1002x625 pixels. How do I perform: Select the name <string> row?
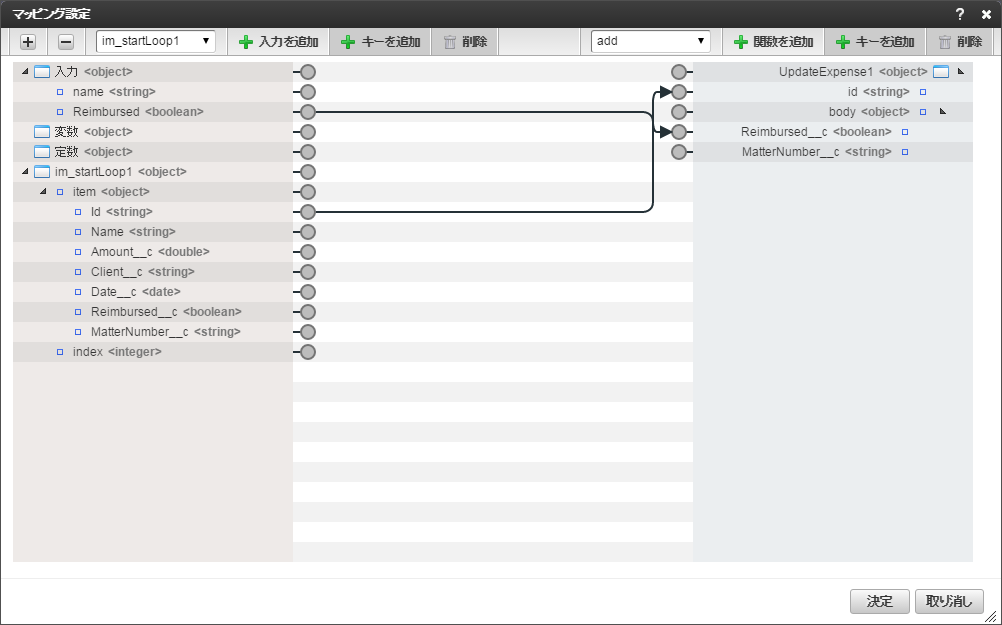pyautogui.click(x=153, y=91)
